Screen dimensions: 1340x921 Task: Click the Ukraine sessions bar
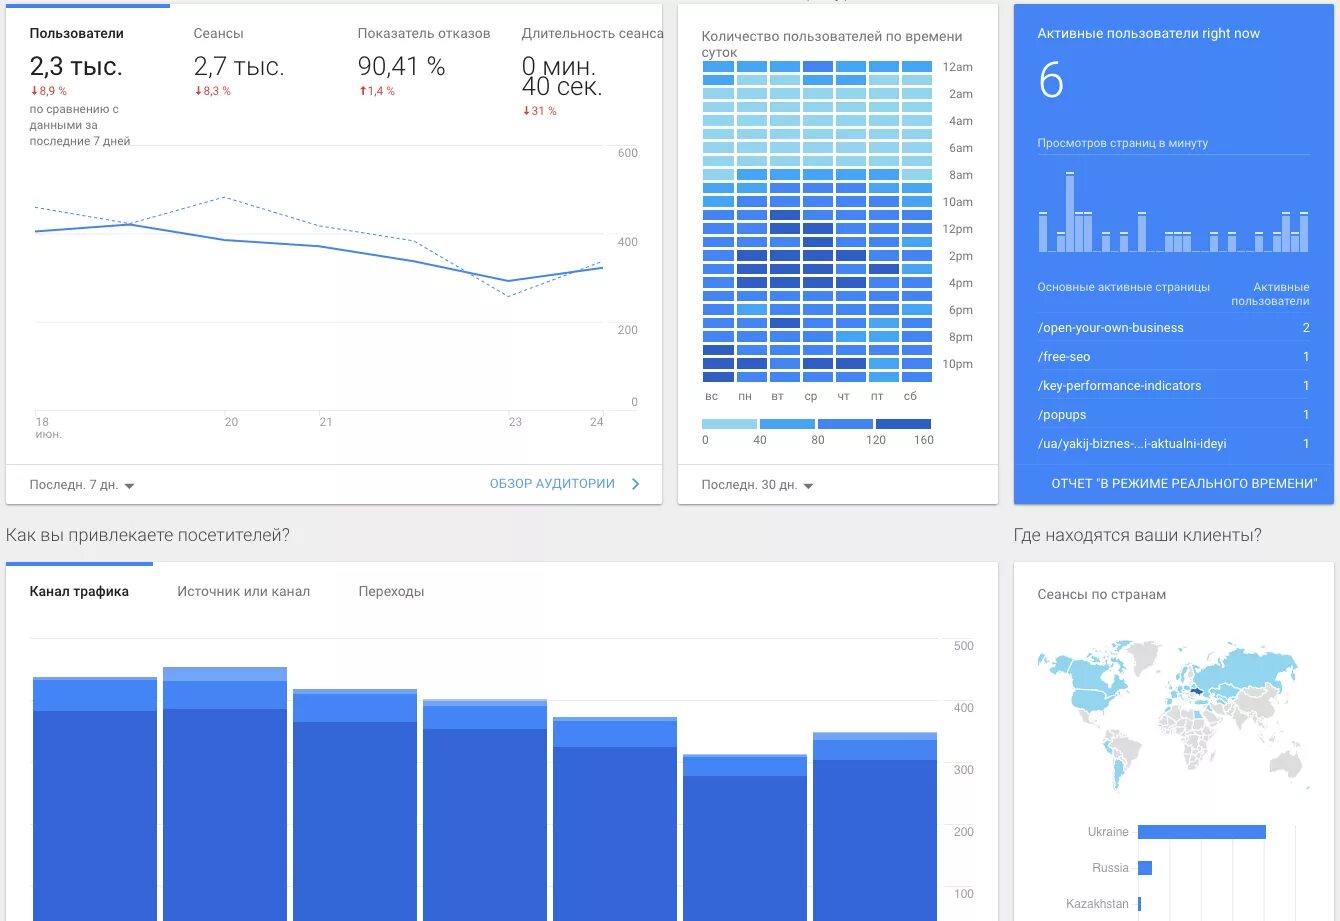click(1202, 832)
